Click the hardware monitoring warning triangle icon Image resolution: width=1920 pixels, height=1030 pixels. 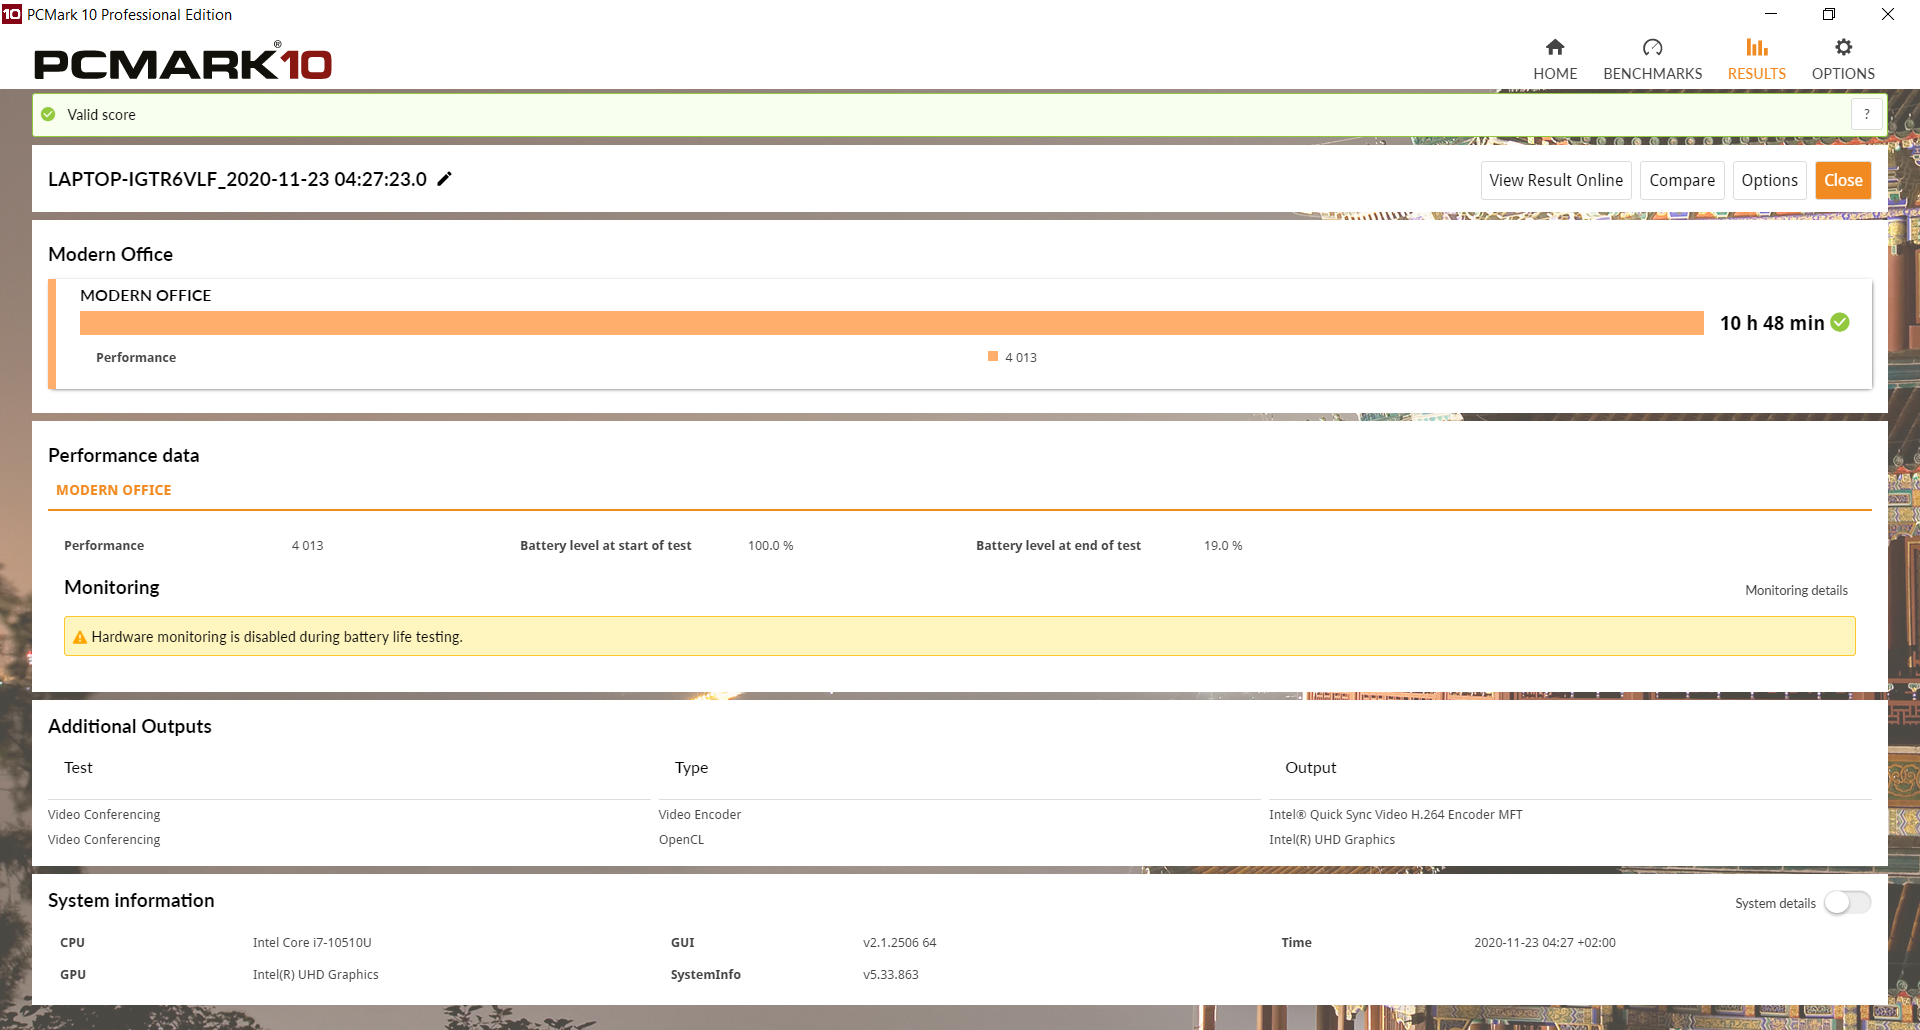click(x=80, y=637)
